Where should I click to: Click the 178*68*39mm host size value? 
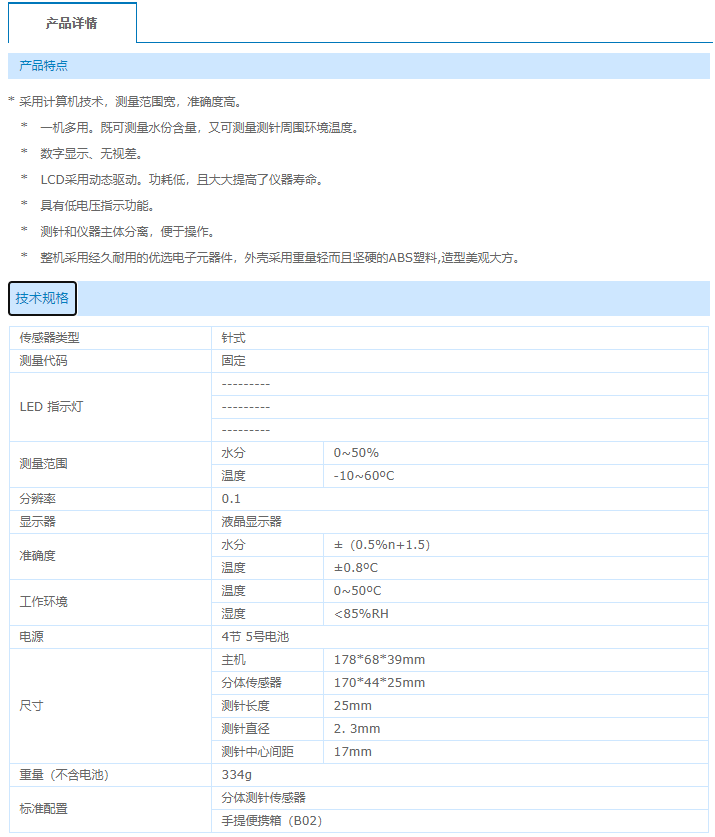coord(379,660)
